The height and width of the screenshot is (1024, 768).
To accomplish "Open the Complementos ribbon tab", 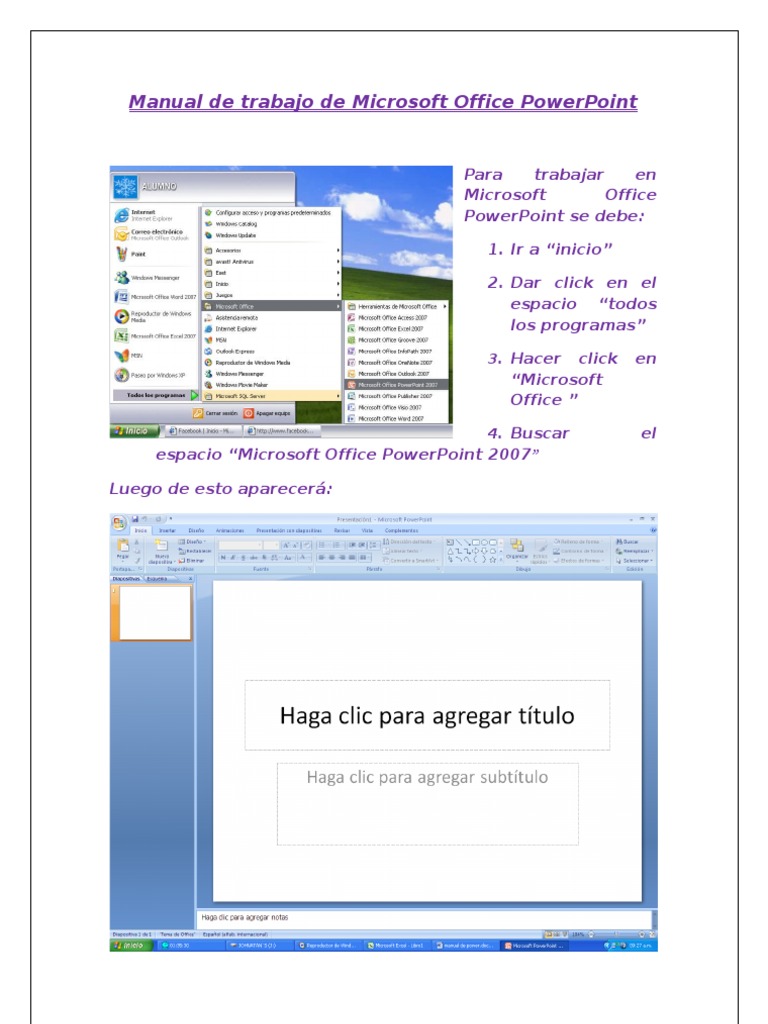I will [401, 530].
